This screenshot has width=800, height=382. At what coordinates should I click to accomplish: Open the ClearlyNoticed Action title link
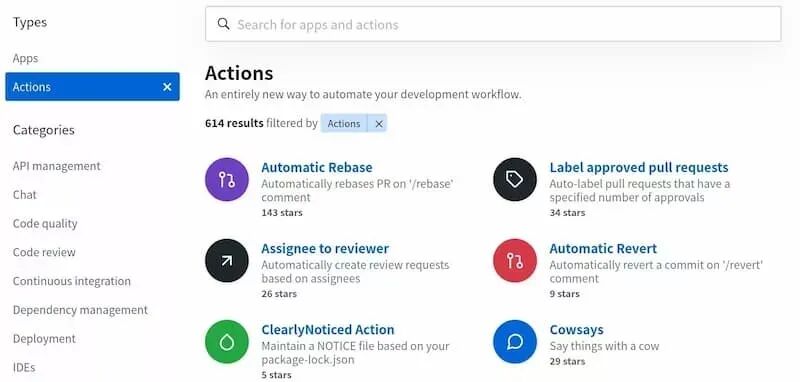[328, 329]
